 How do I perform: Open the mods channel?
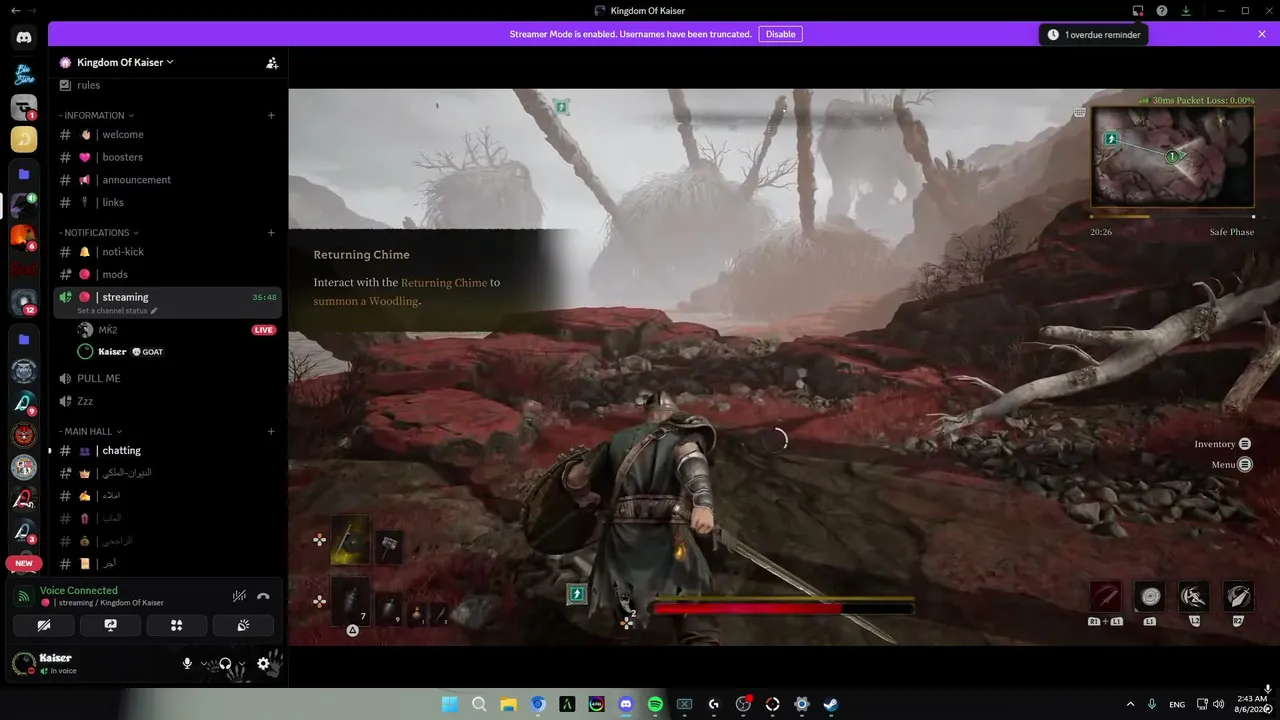(x=167, y=274)
